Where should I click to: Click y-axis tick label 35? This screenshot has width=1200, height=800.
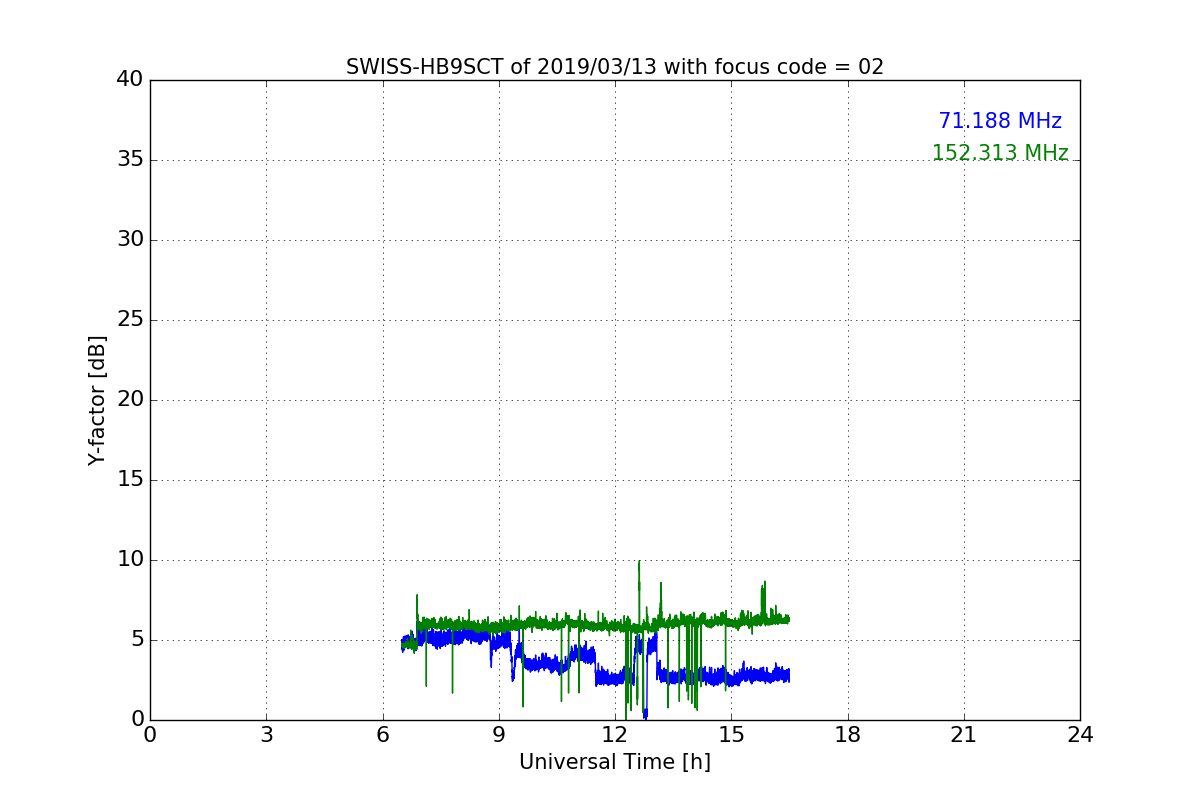pos(130,160)
